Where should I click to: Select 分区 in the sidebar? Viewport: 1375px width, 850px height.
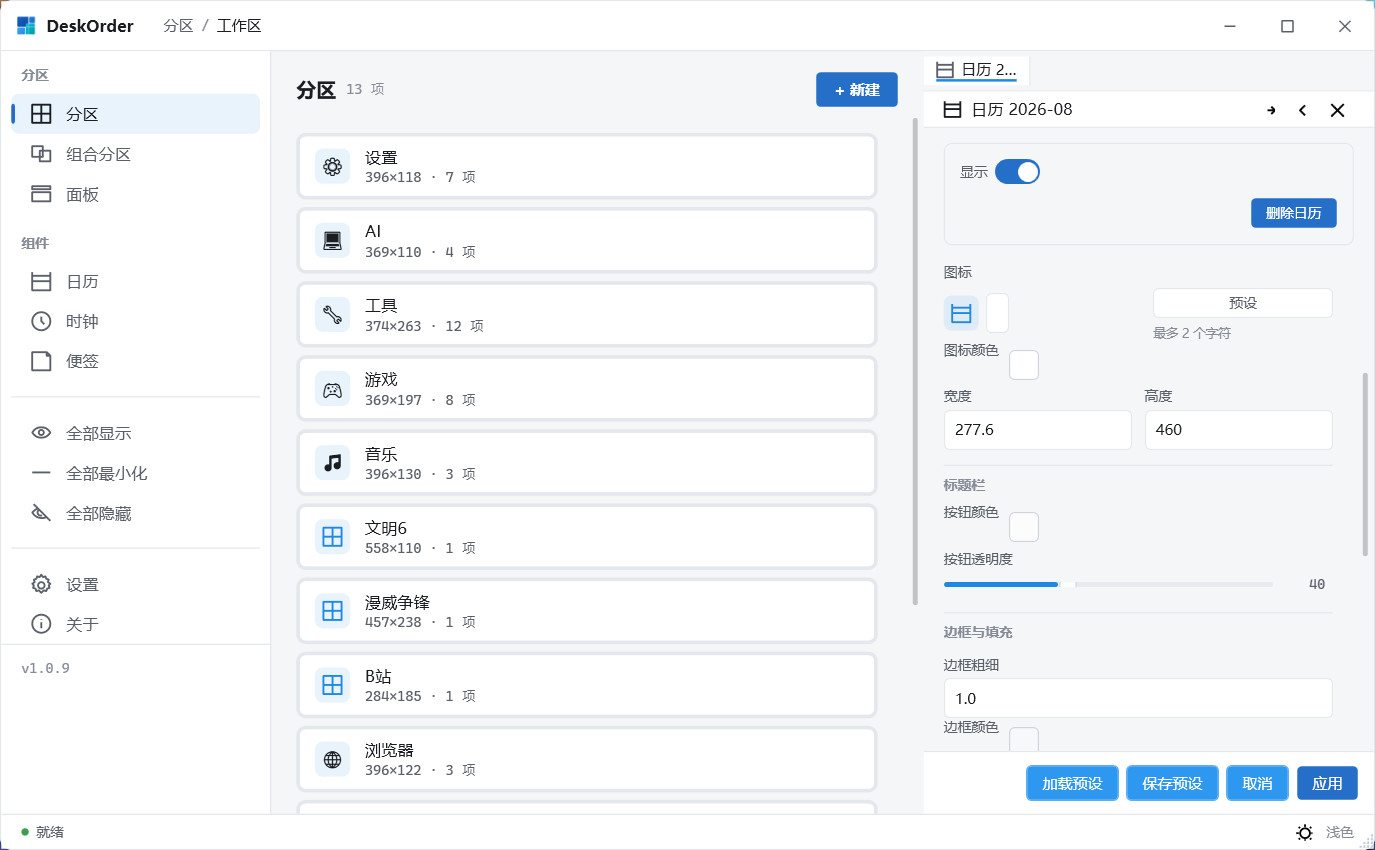click(x=136, y=114)
